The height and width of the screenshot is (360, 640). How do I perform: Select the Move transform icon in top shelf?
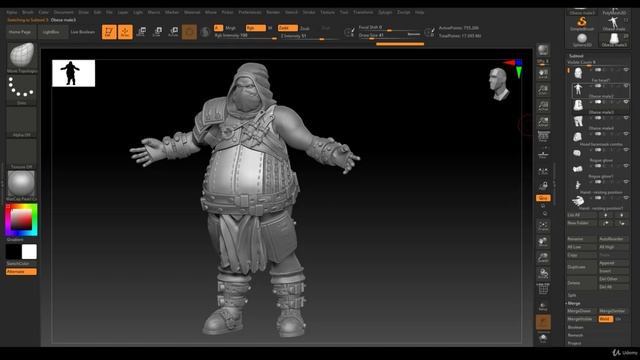click(141, 32)
